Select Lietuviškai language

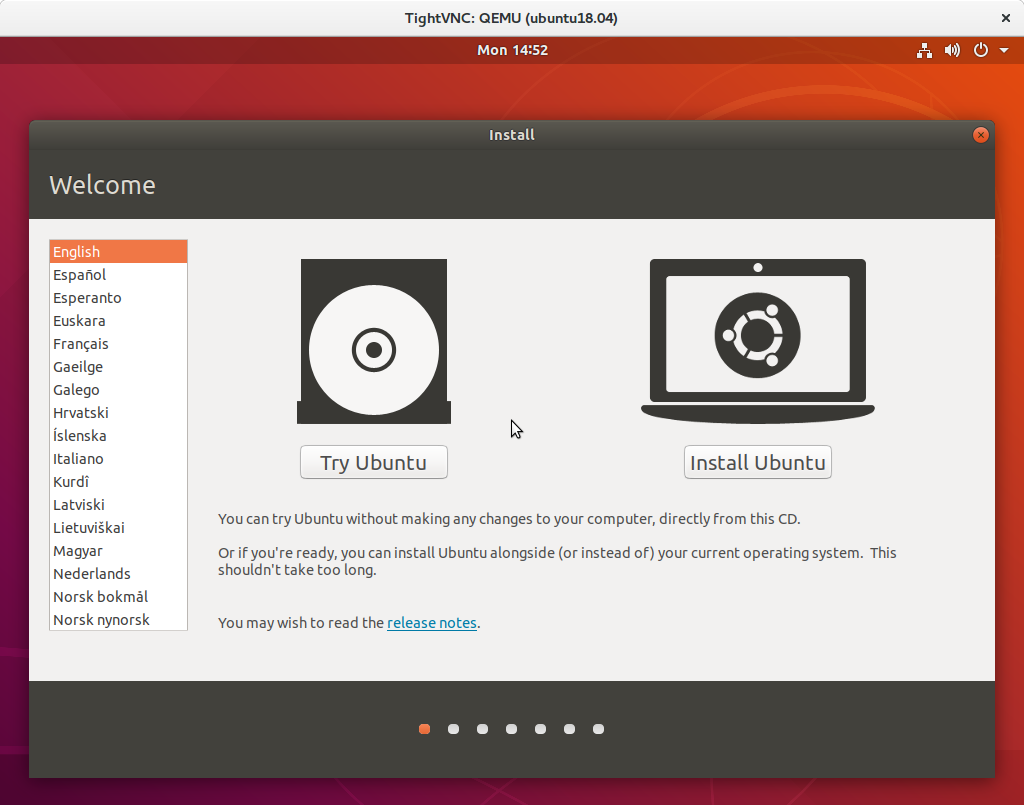118,528
